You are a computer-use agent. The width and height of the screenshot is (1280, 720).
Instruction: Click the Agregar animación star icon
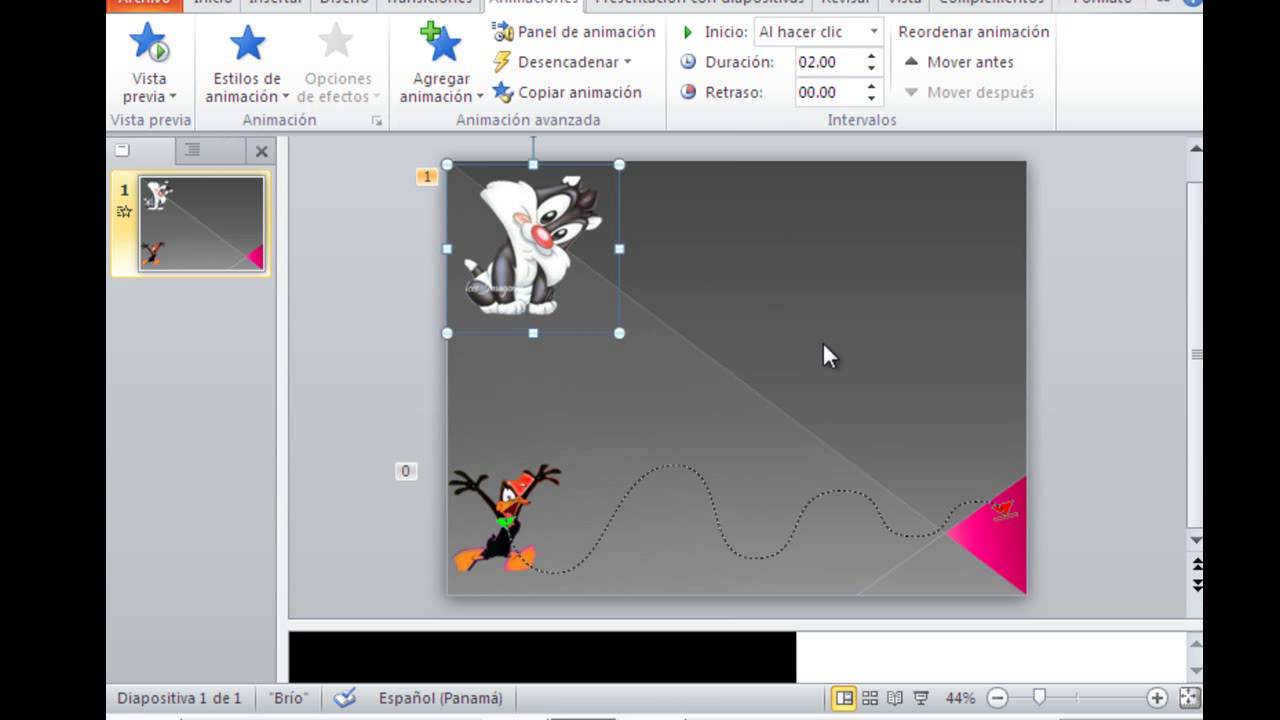point(440,44)
